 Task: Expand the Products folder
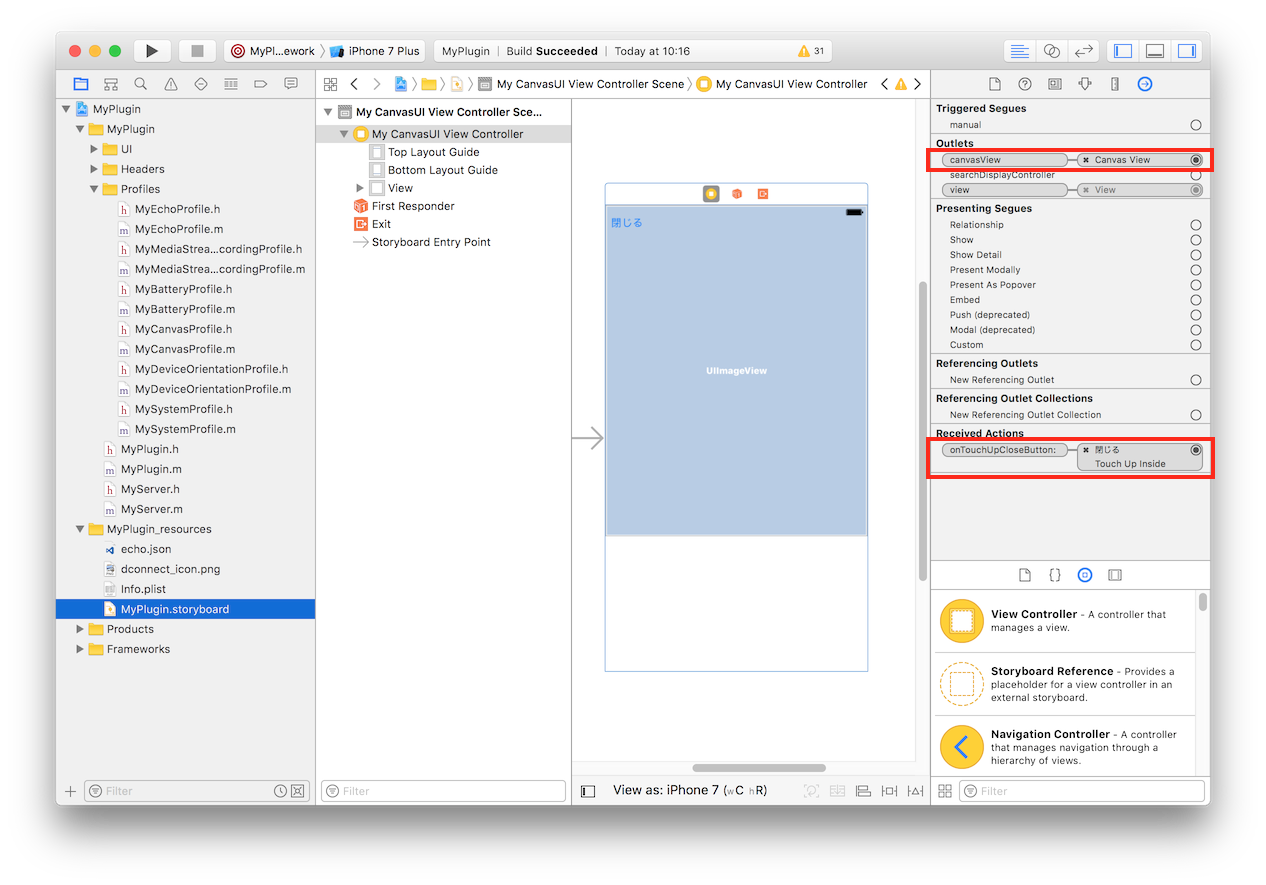click(81, 629)
